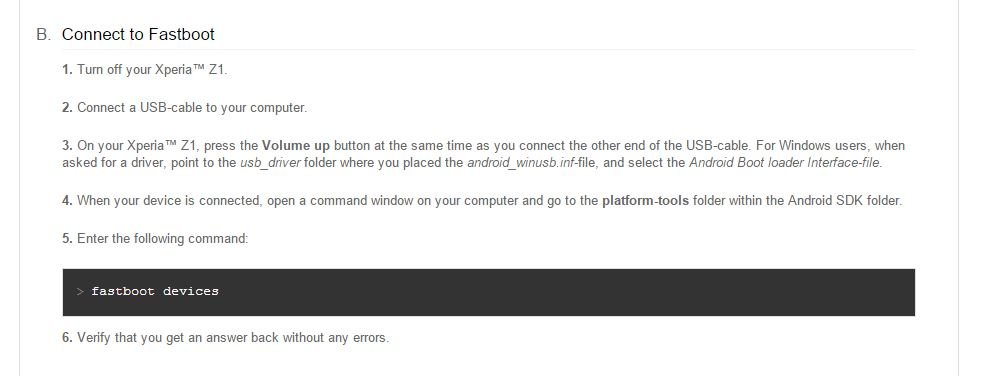Click the section letter "B." marker
This screenshot has height=376, width=992.
click(43, 34)
